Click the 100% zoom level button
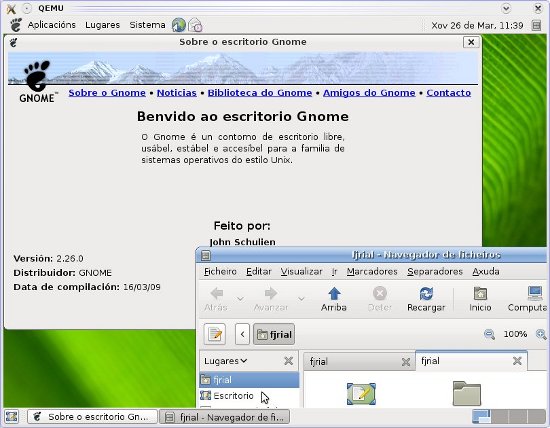This screenshot has height=428, width=550. click(x=515, y=334)
